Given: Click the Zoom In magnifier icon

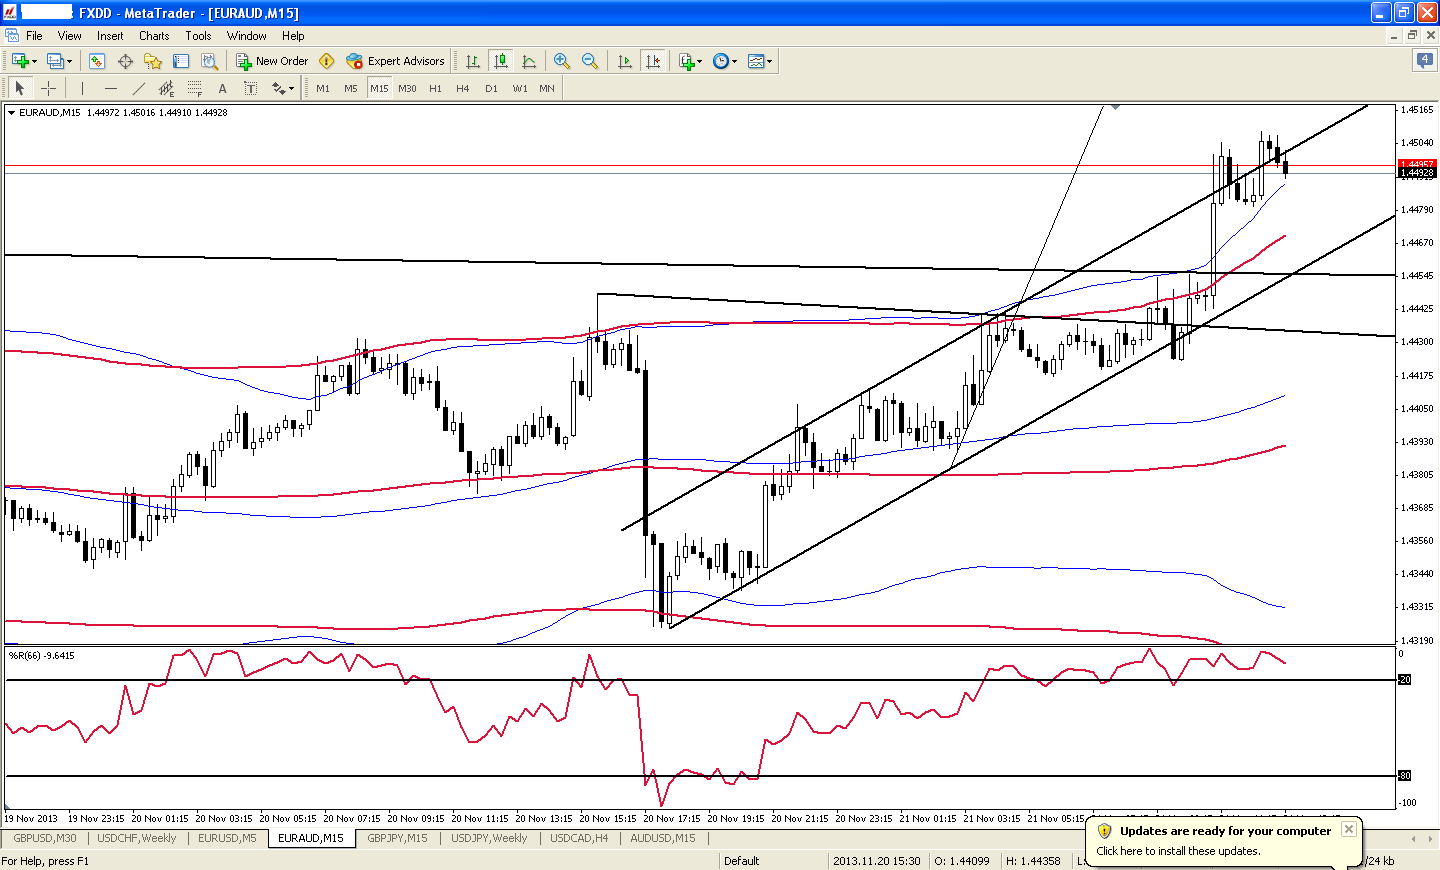Looking at the screenshot, I should tap(562, 61).
